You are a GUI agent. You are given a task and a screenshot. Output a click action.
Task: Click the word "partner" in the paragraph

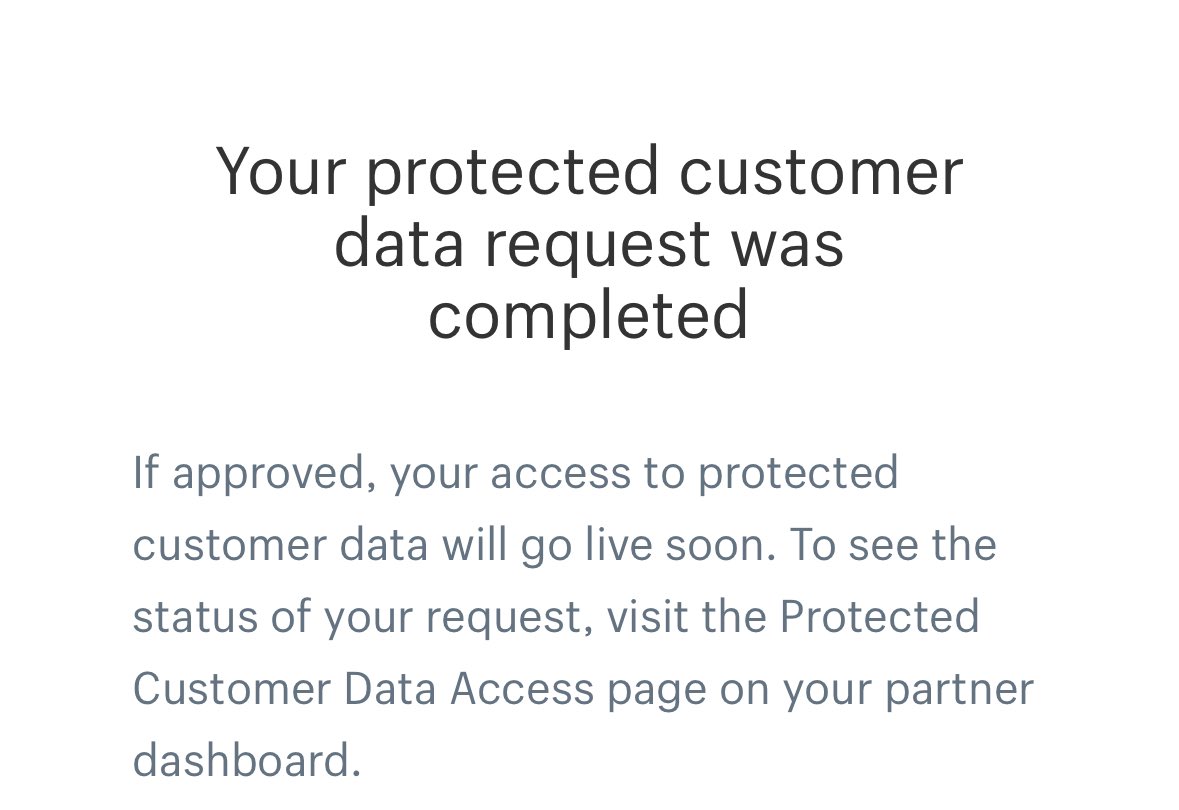tap(959, 690)
